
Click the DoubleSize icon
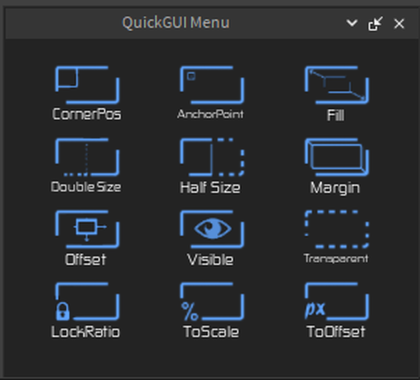(x=87, y=157)
